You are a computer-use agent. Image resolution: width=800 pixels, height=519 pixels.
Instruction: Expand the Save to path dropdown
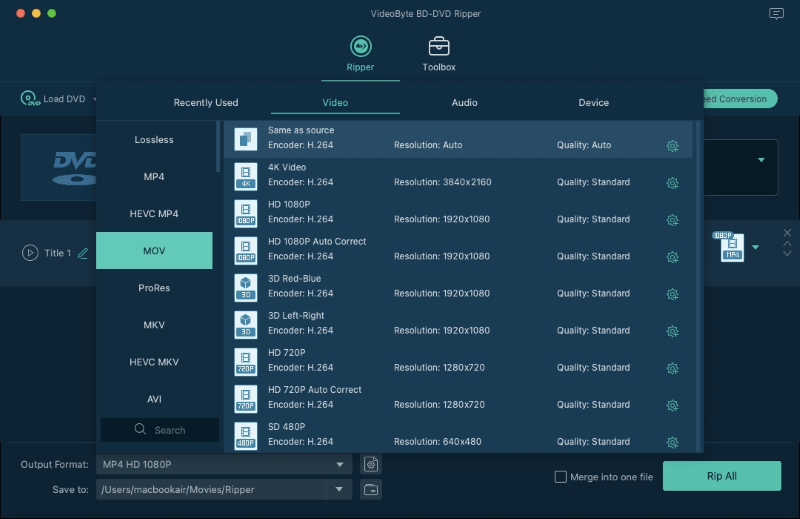click(339, 489)
